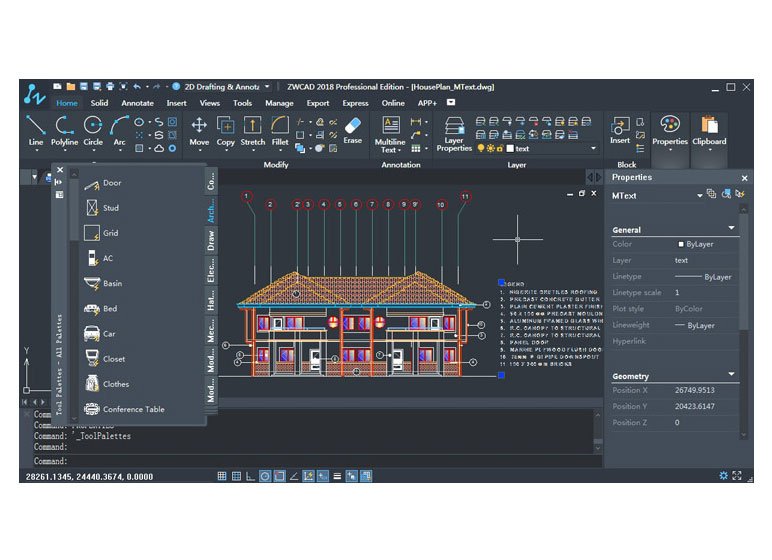The width and height of the screenshot is (772, 560).
Task: Activate the Fillet tool
Action: click(280, 131)
